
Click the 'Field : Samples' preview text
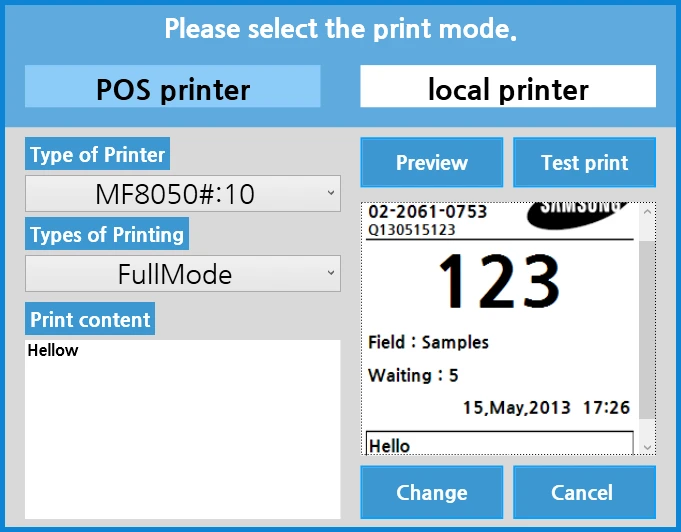tap(428, 342)
